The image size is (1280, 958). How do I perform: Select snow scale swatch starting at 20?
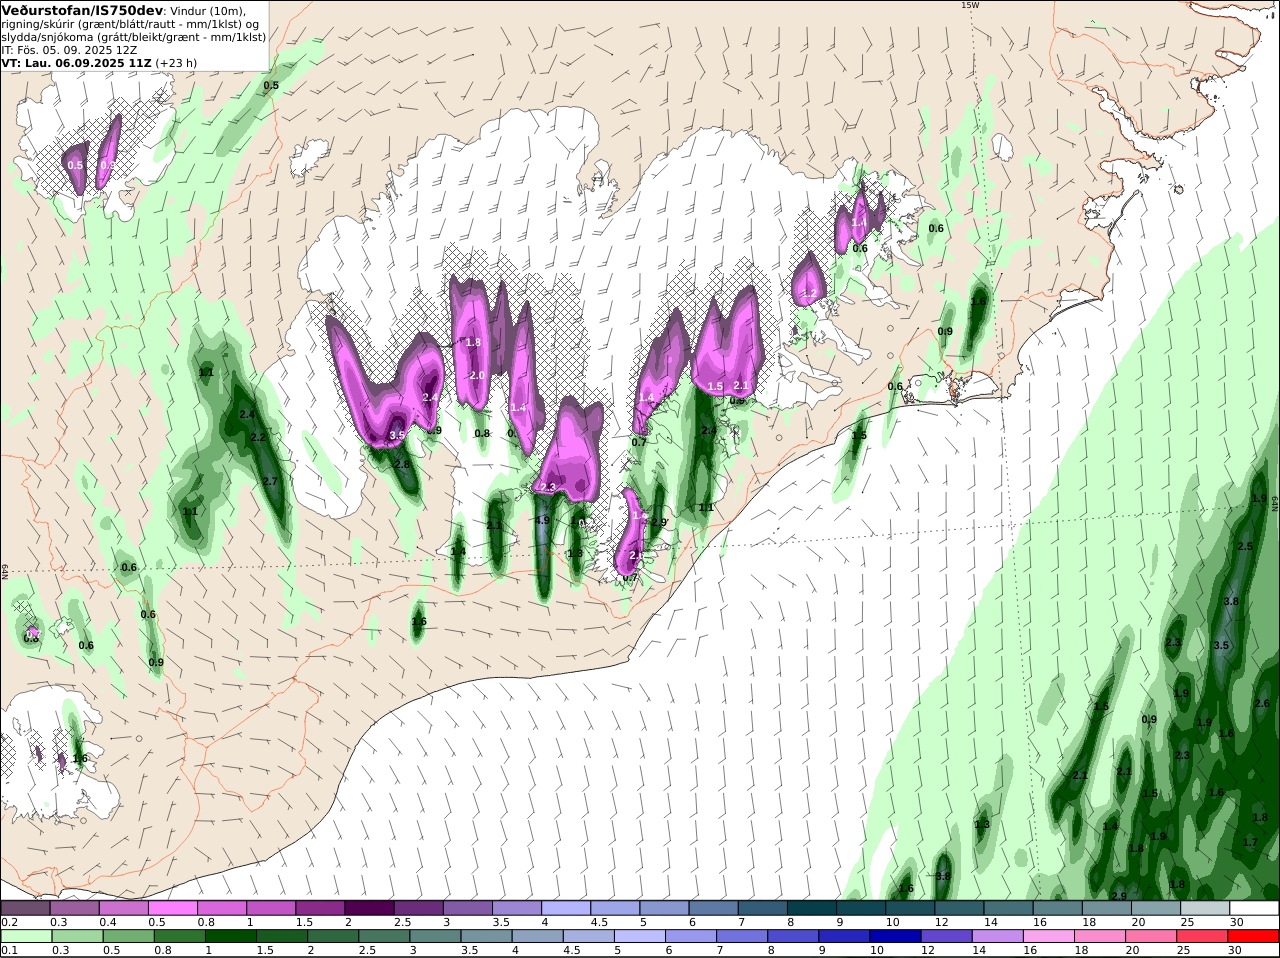(1156, 908)
